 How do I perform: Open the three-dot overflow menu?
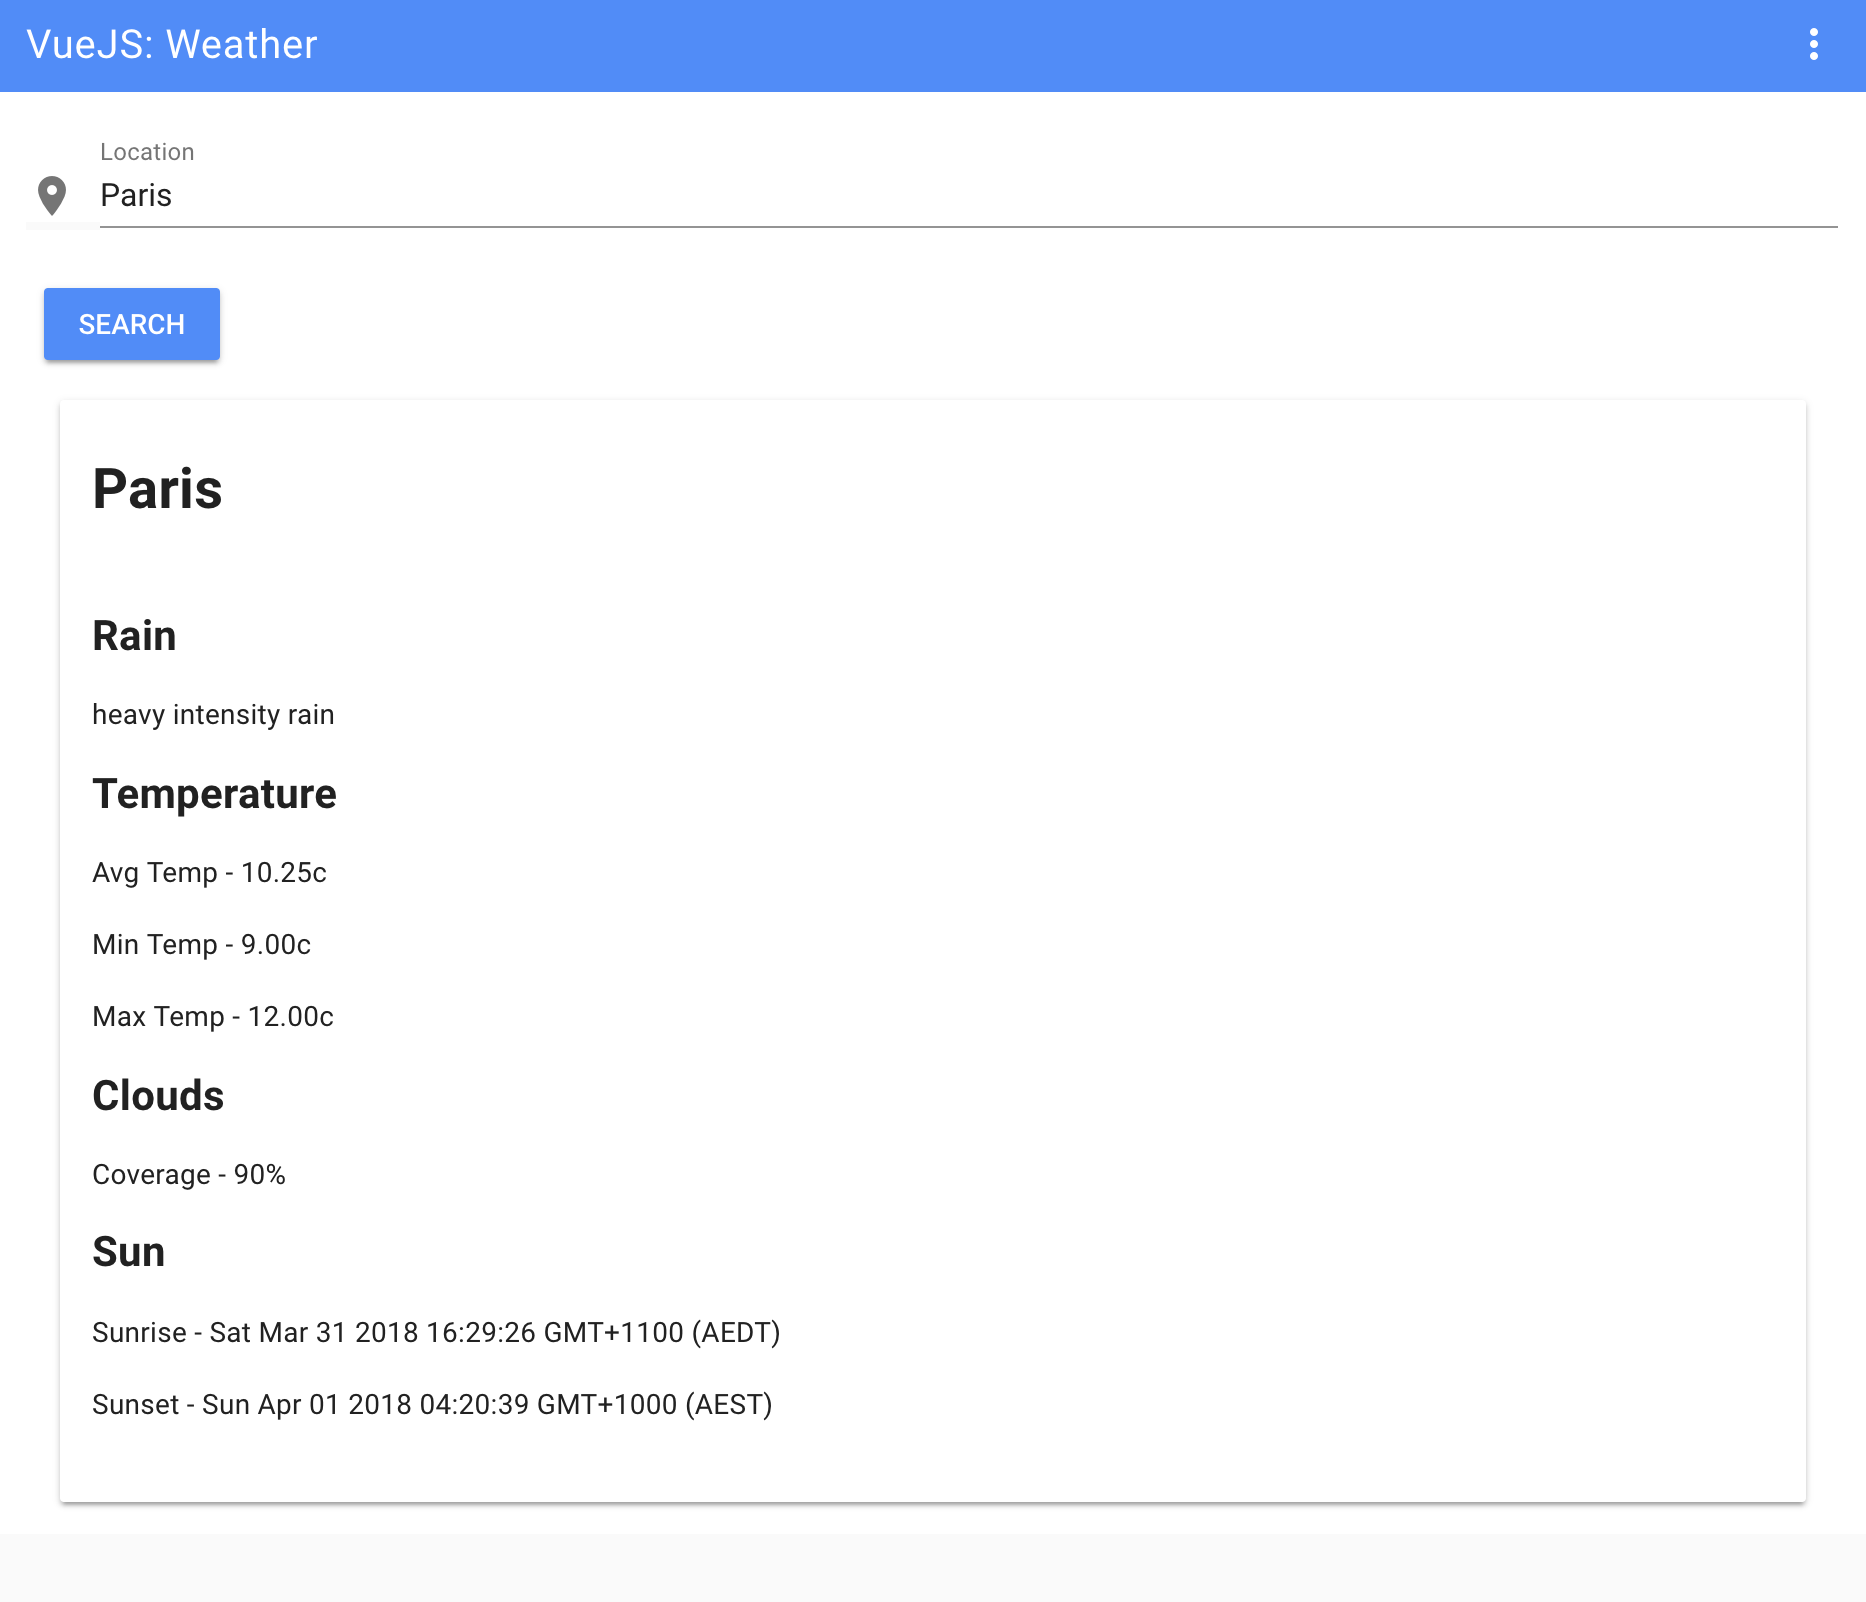coord(1813,45)
